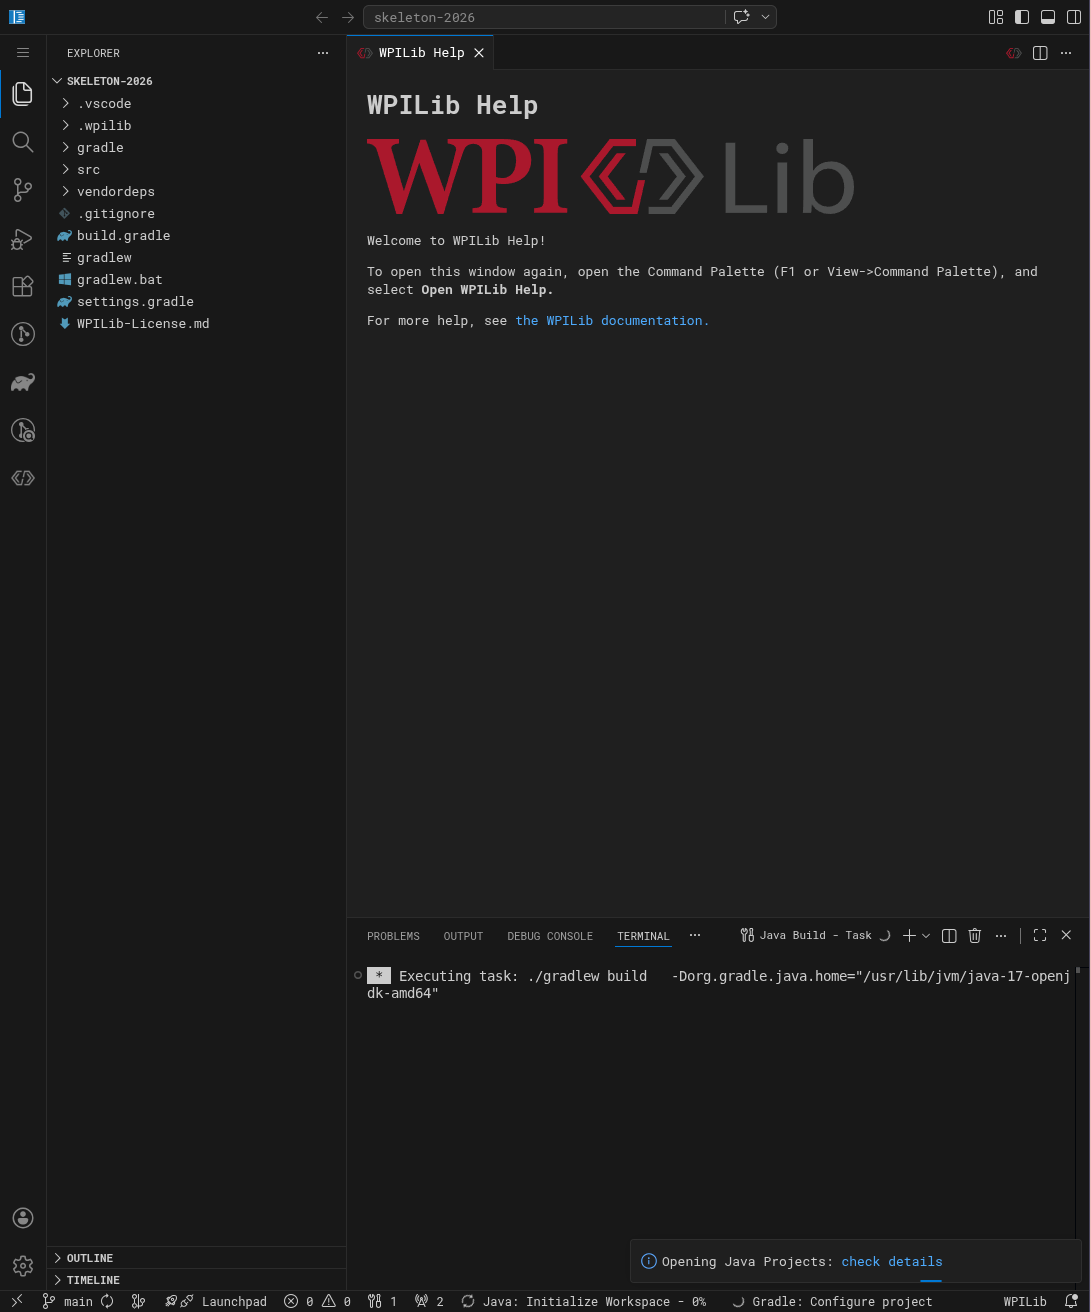Open the Search view in activity bar
1091x1312 pixels.
[x=23, y=142]
